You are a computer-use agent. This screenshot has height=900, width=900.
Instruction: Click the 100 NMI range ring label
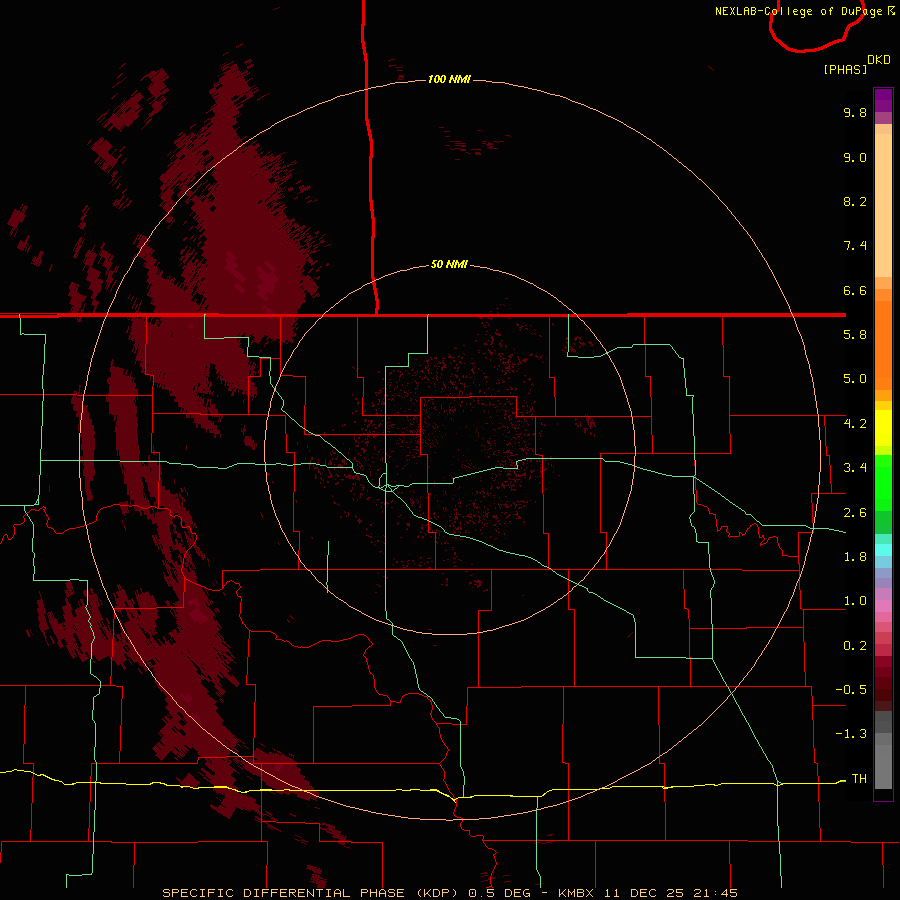[x=449, y=79]
